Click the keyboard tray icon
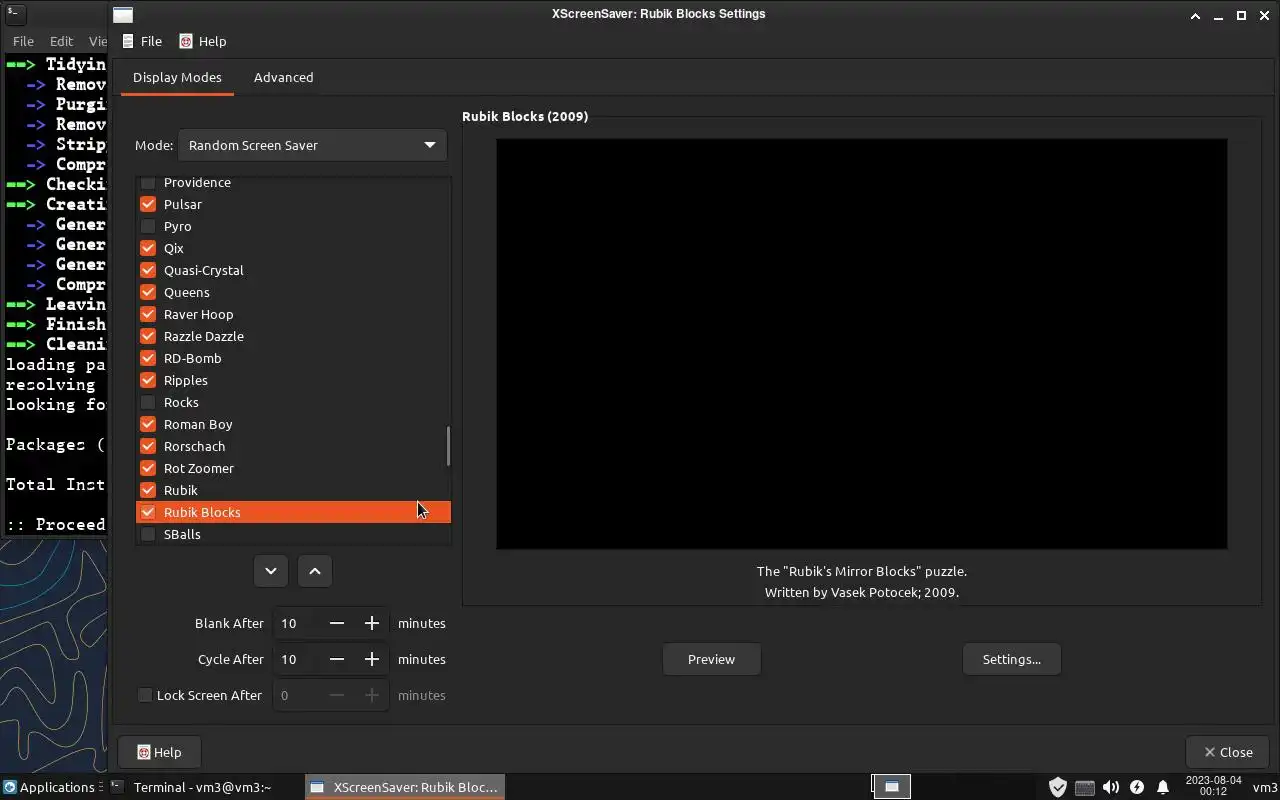The width and height of the screenshot is (1280, 800). tap(1084, 787)
